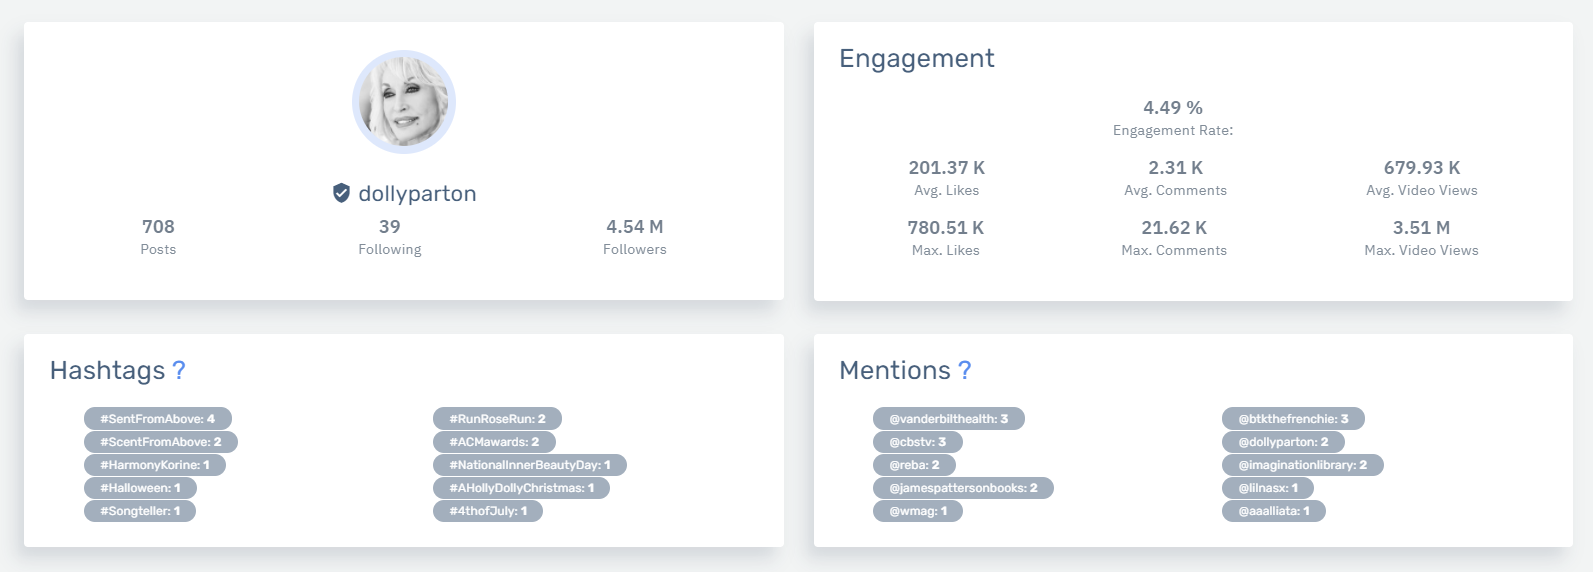1593x572 pixels.
Task: Select the @jamespattersonbooks mention tag
Action: tap(963, 488)
